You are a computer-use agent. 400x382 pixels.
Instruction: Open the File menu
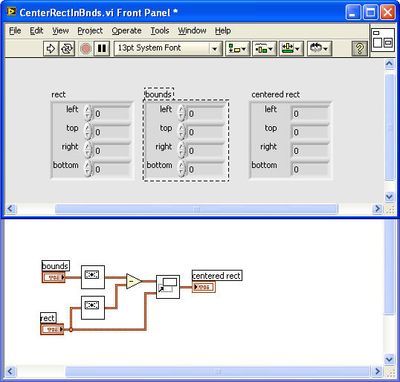pos(15,31)
